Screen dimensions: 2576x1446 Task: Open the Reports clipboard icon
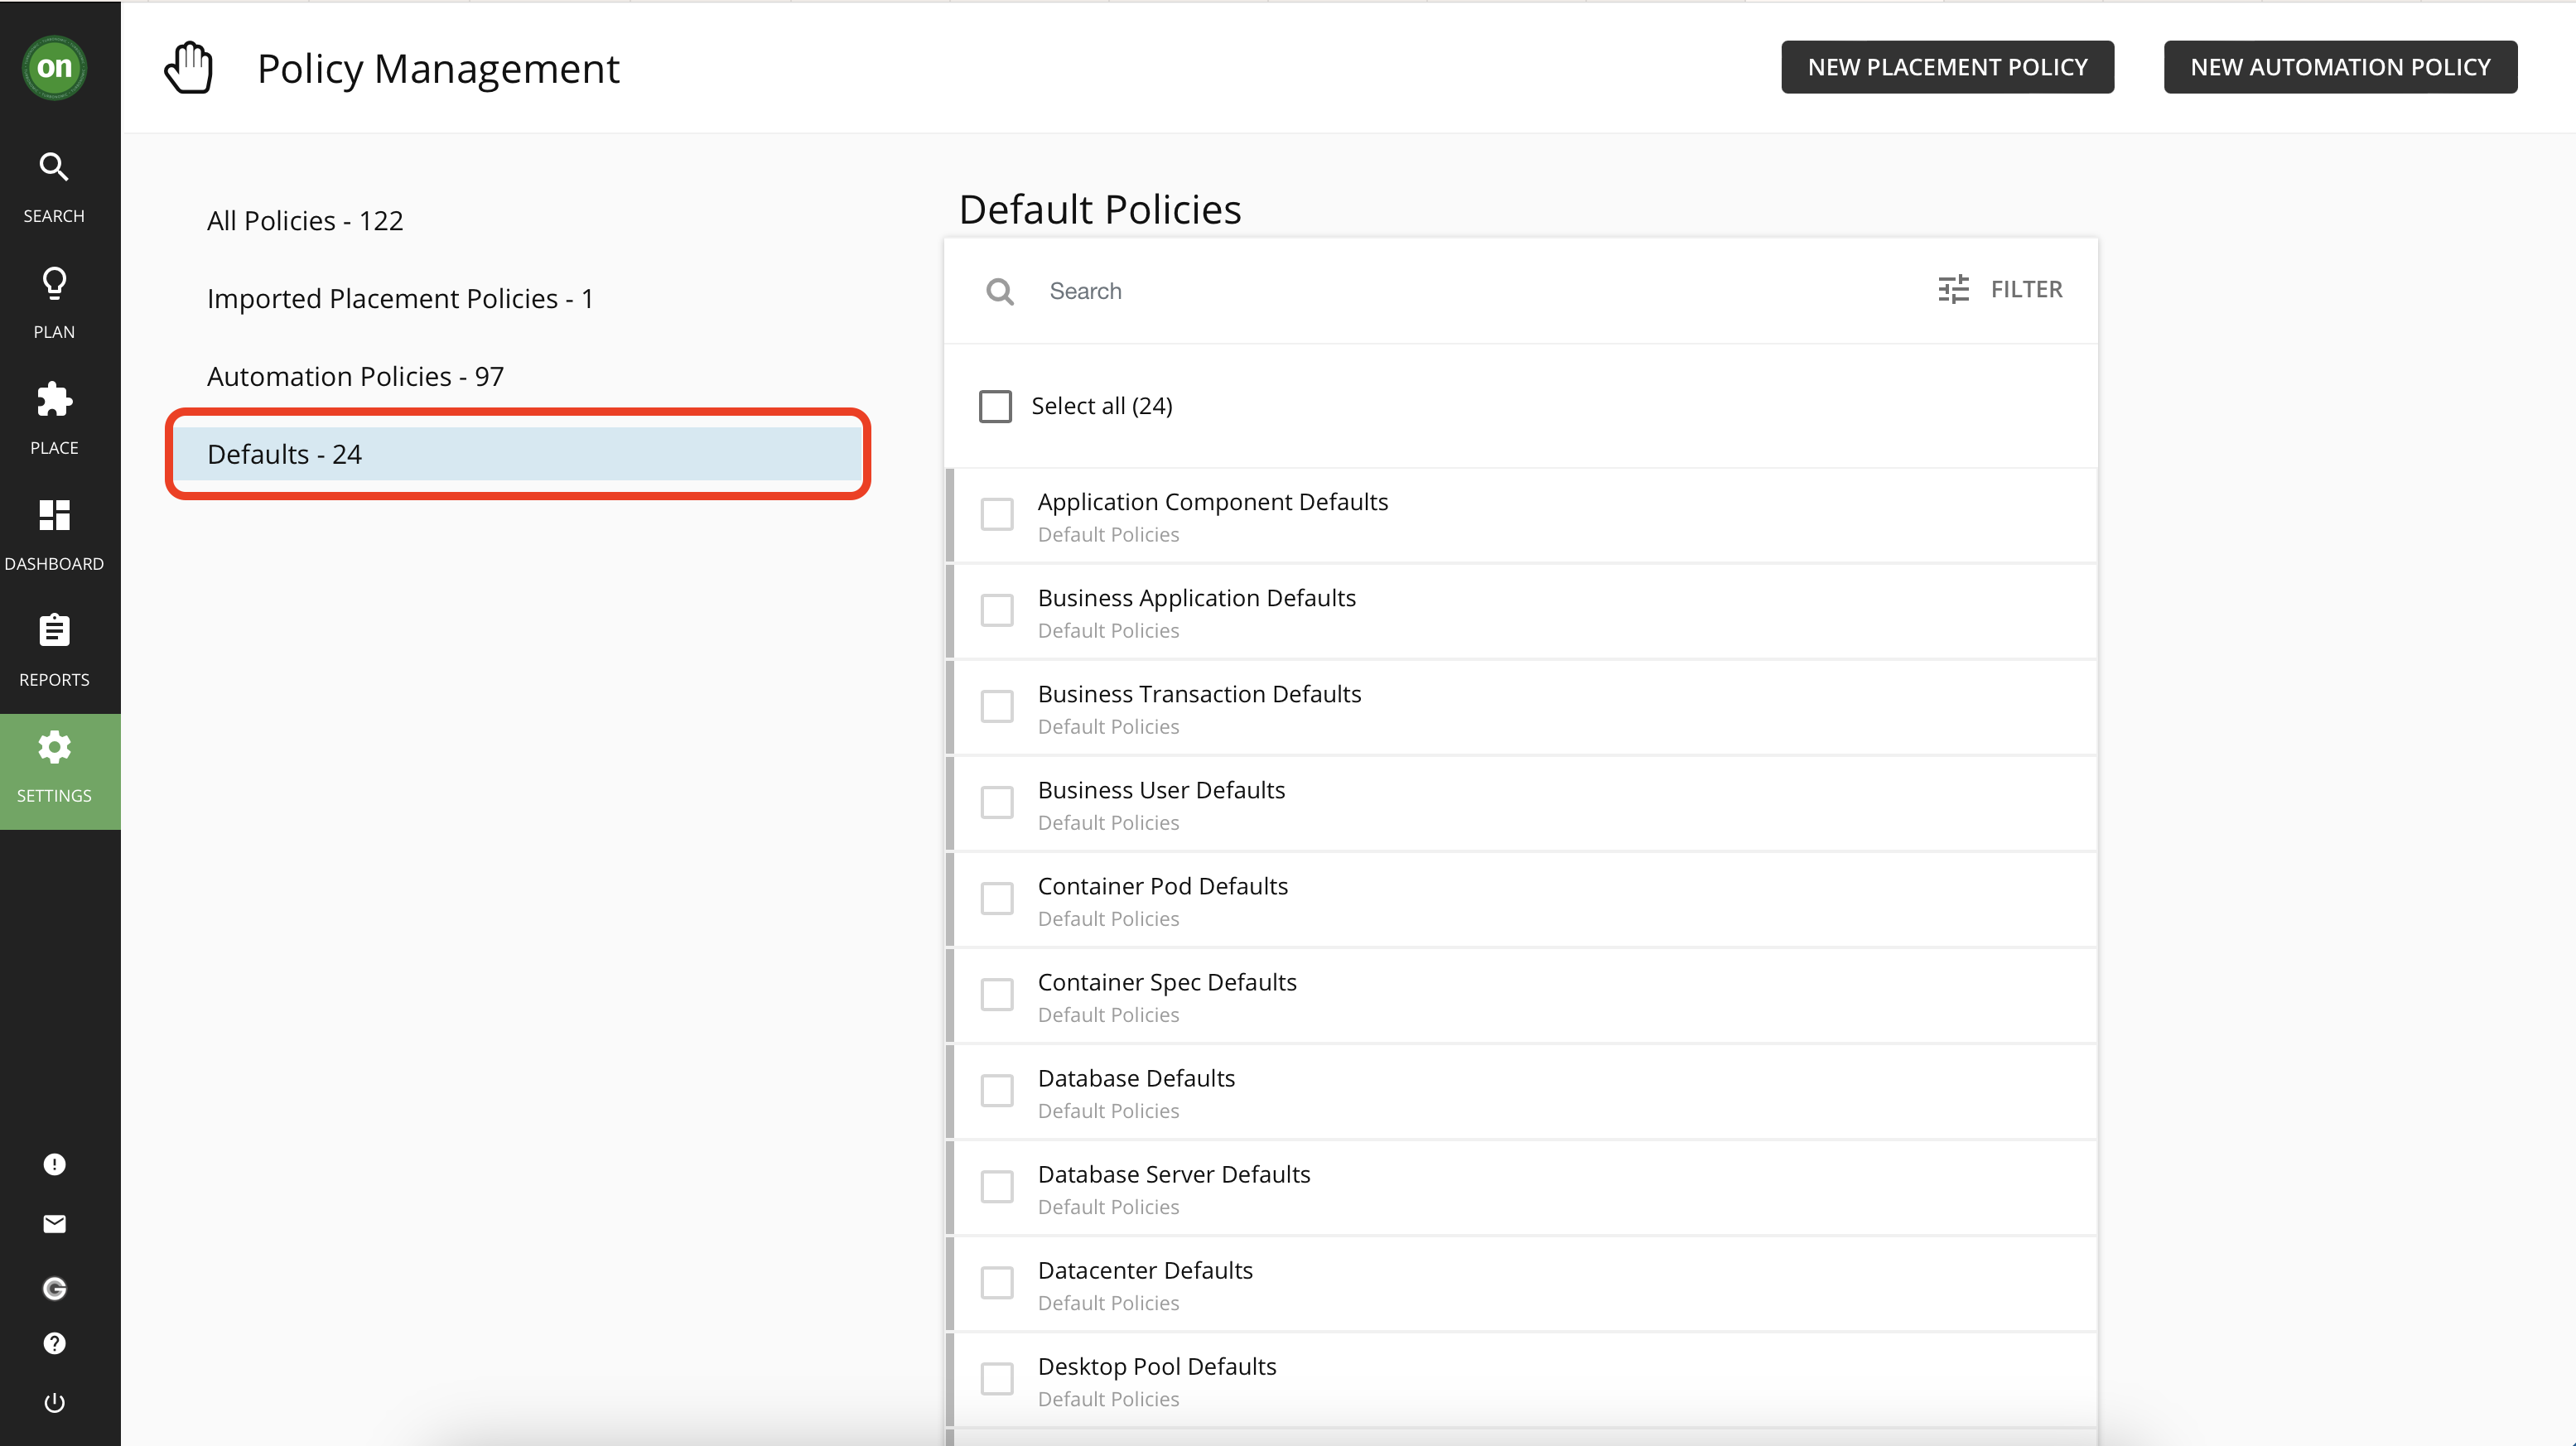tap(54, 630)
